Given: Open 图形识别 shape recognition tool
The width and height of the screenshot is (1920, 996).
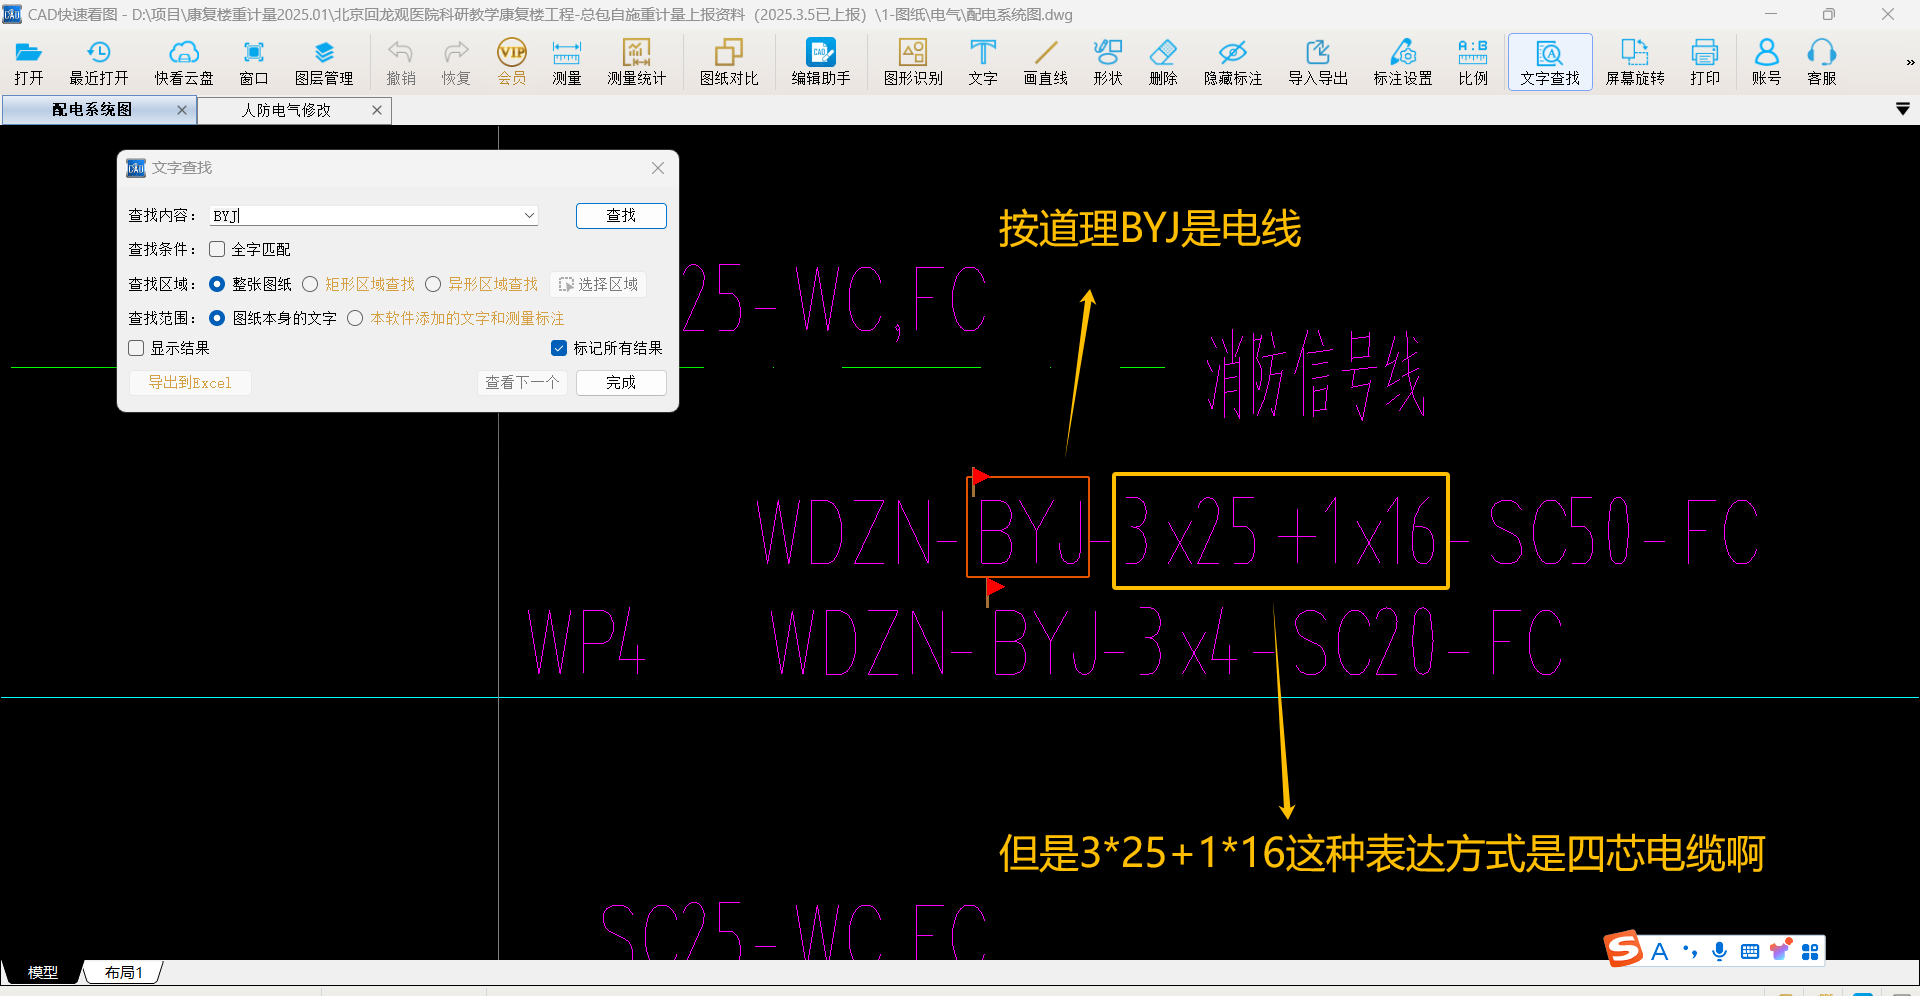Looking at the screenshot, I should coord(913,62).
